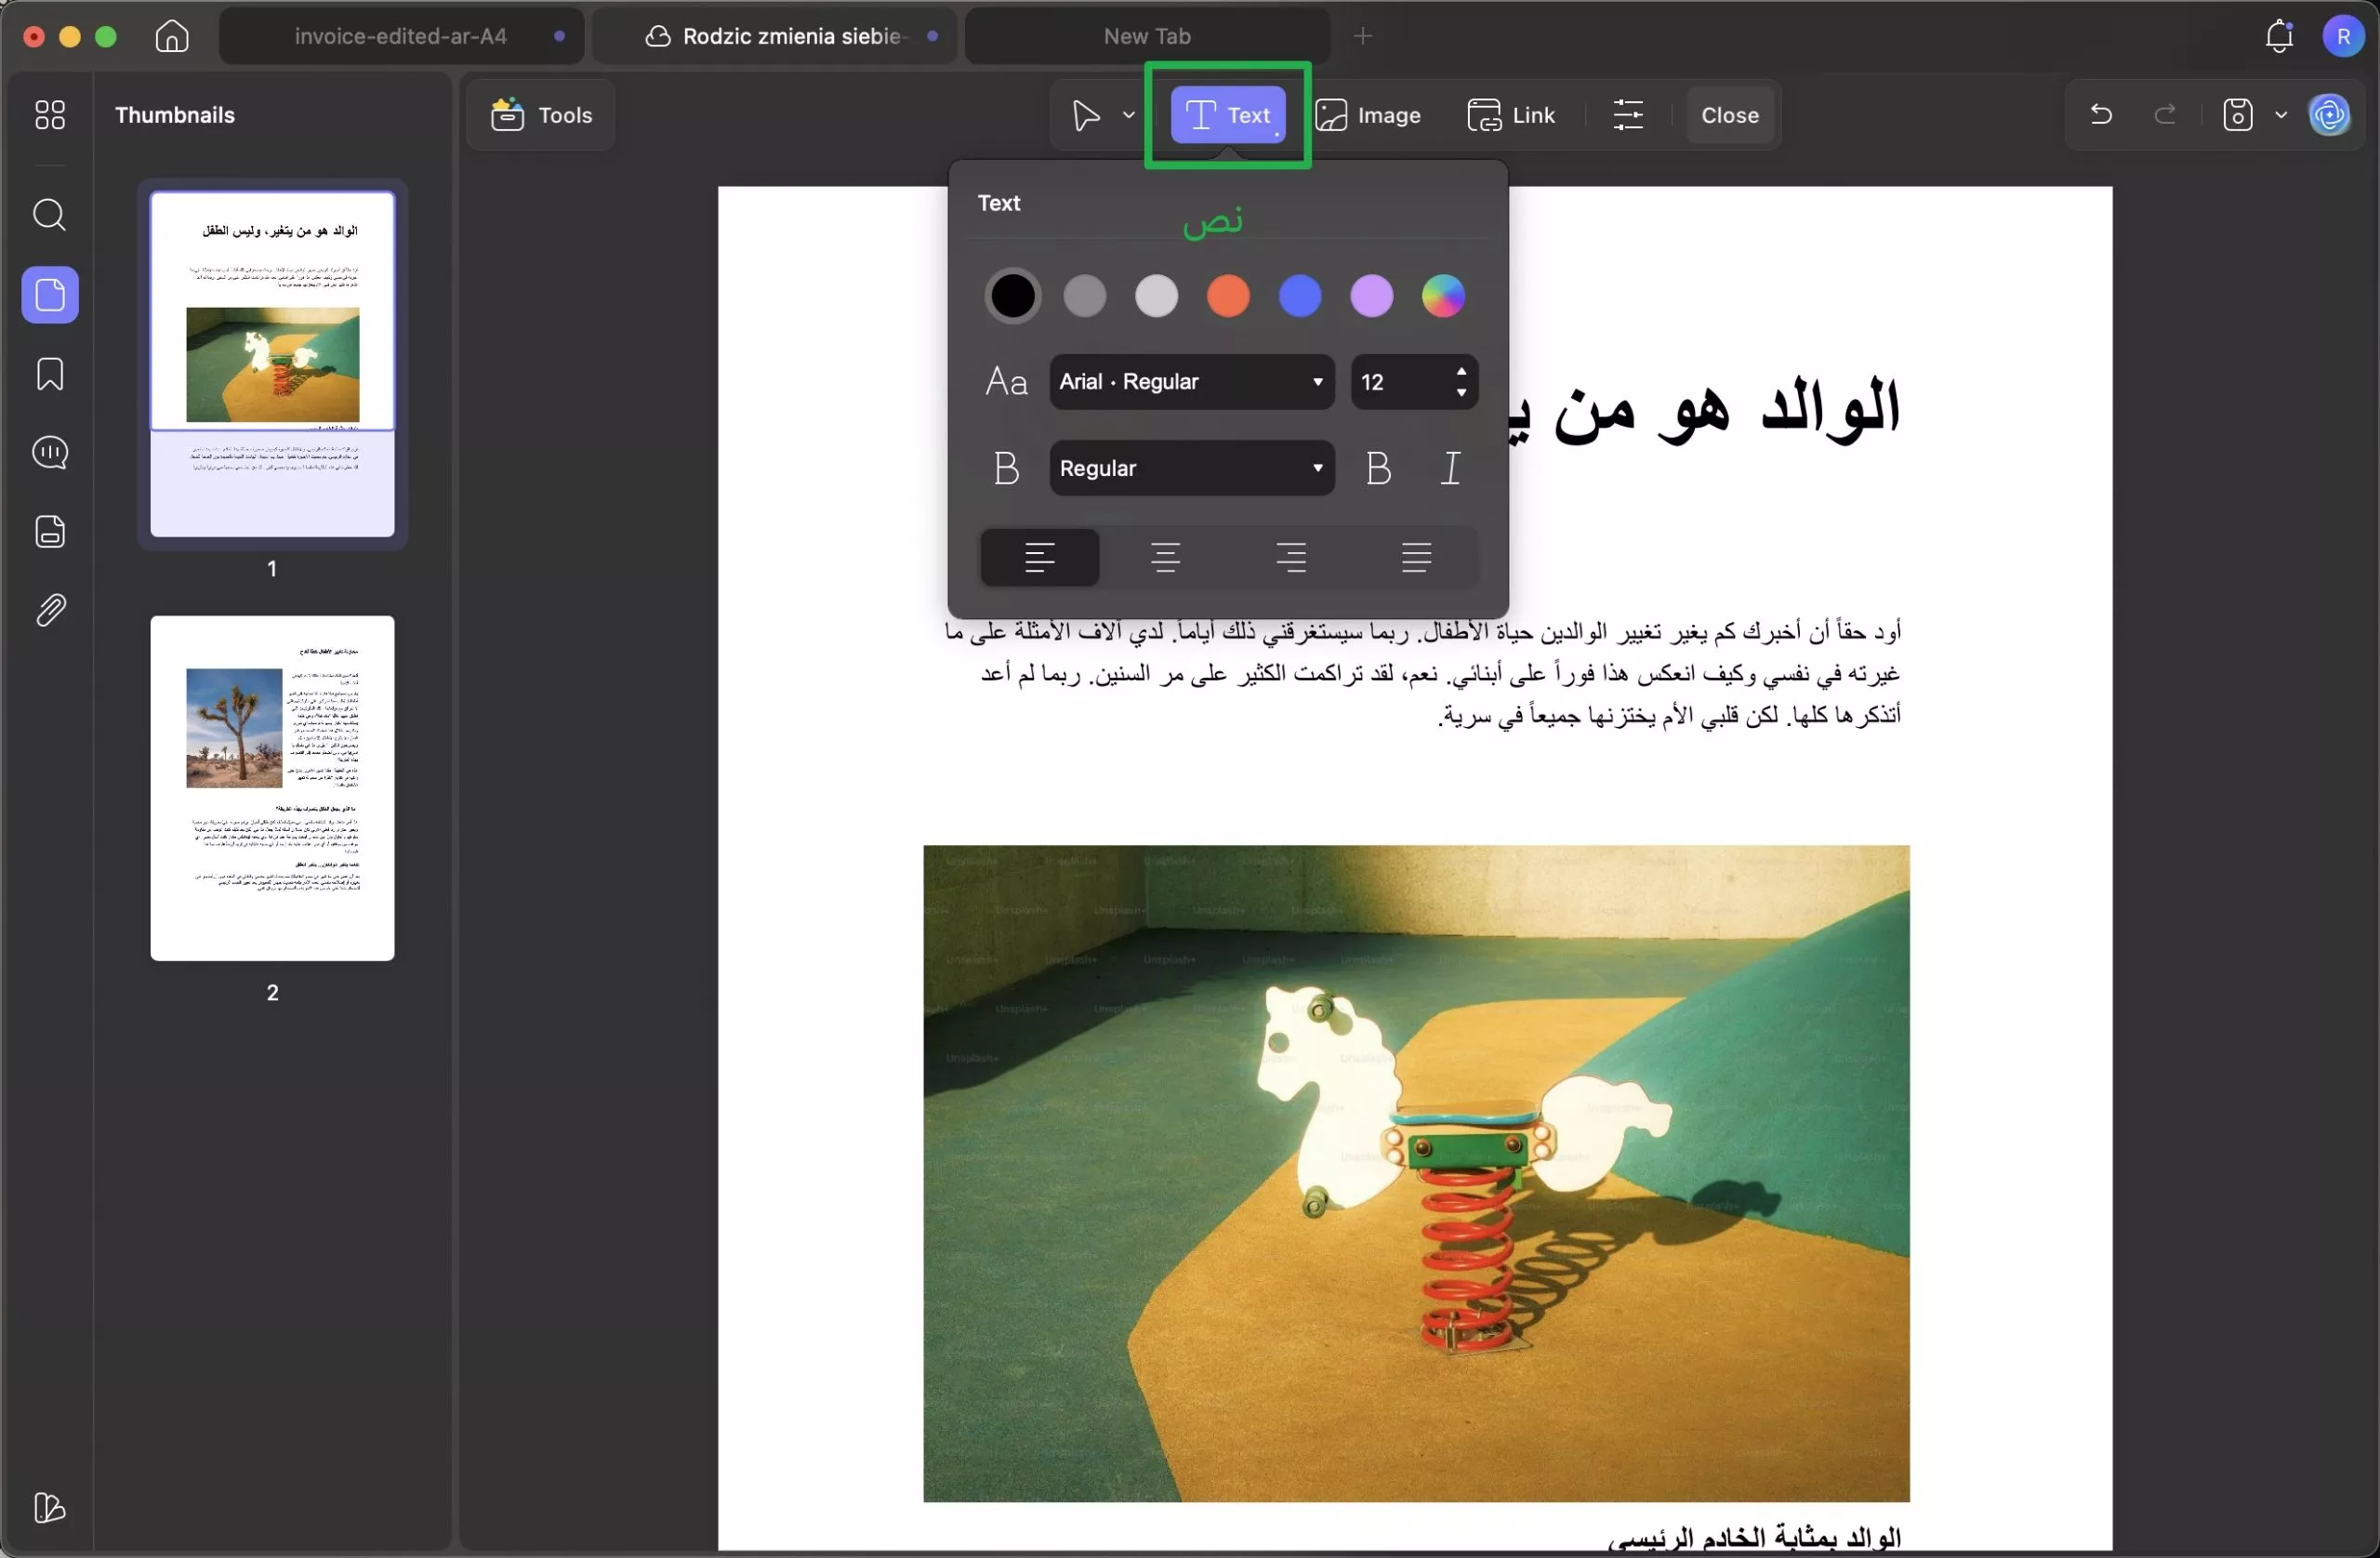The height and width of the screenshot is (1558, 2380).
Task: Select the Link tool in the toolbar
Action: [x=1512, y=115]
